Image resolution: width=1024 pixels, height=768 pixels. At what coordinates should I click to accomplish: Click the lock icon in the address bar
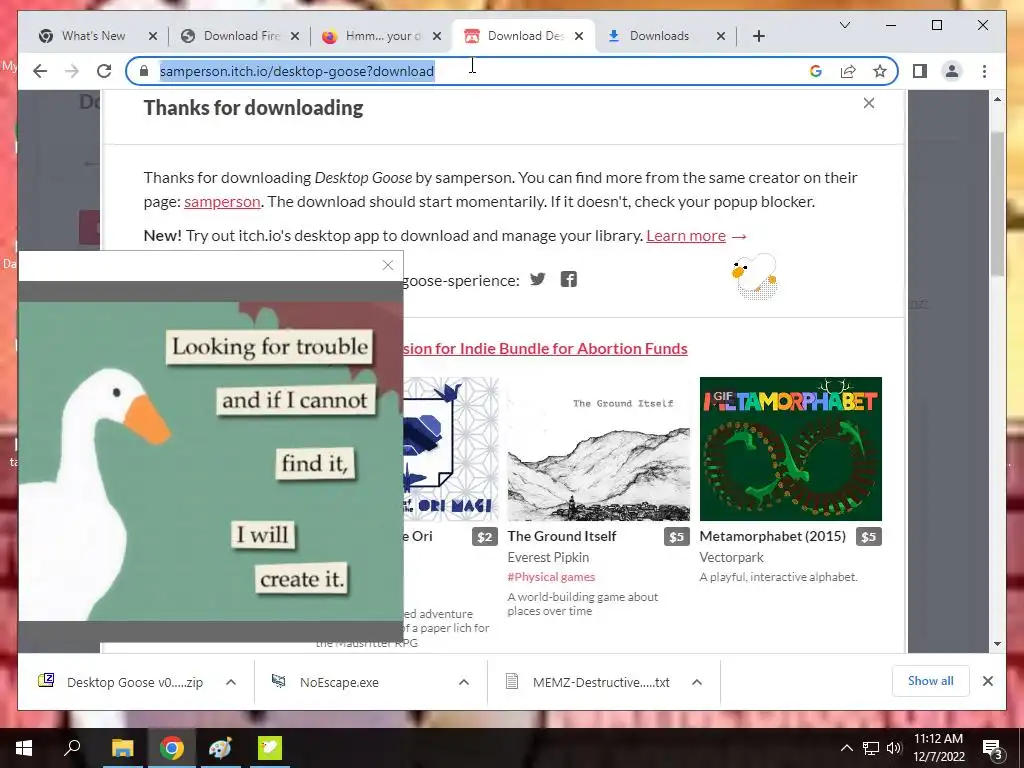144,71
